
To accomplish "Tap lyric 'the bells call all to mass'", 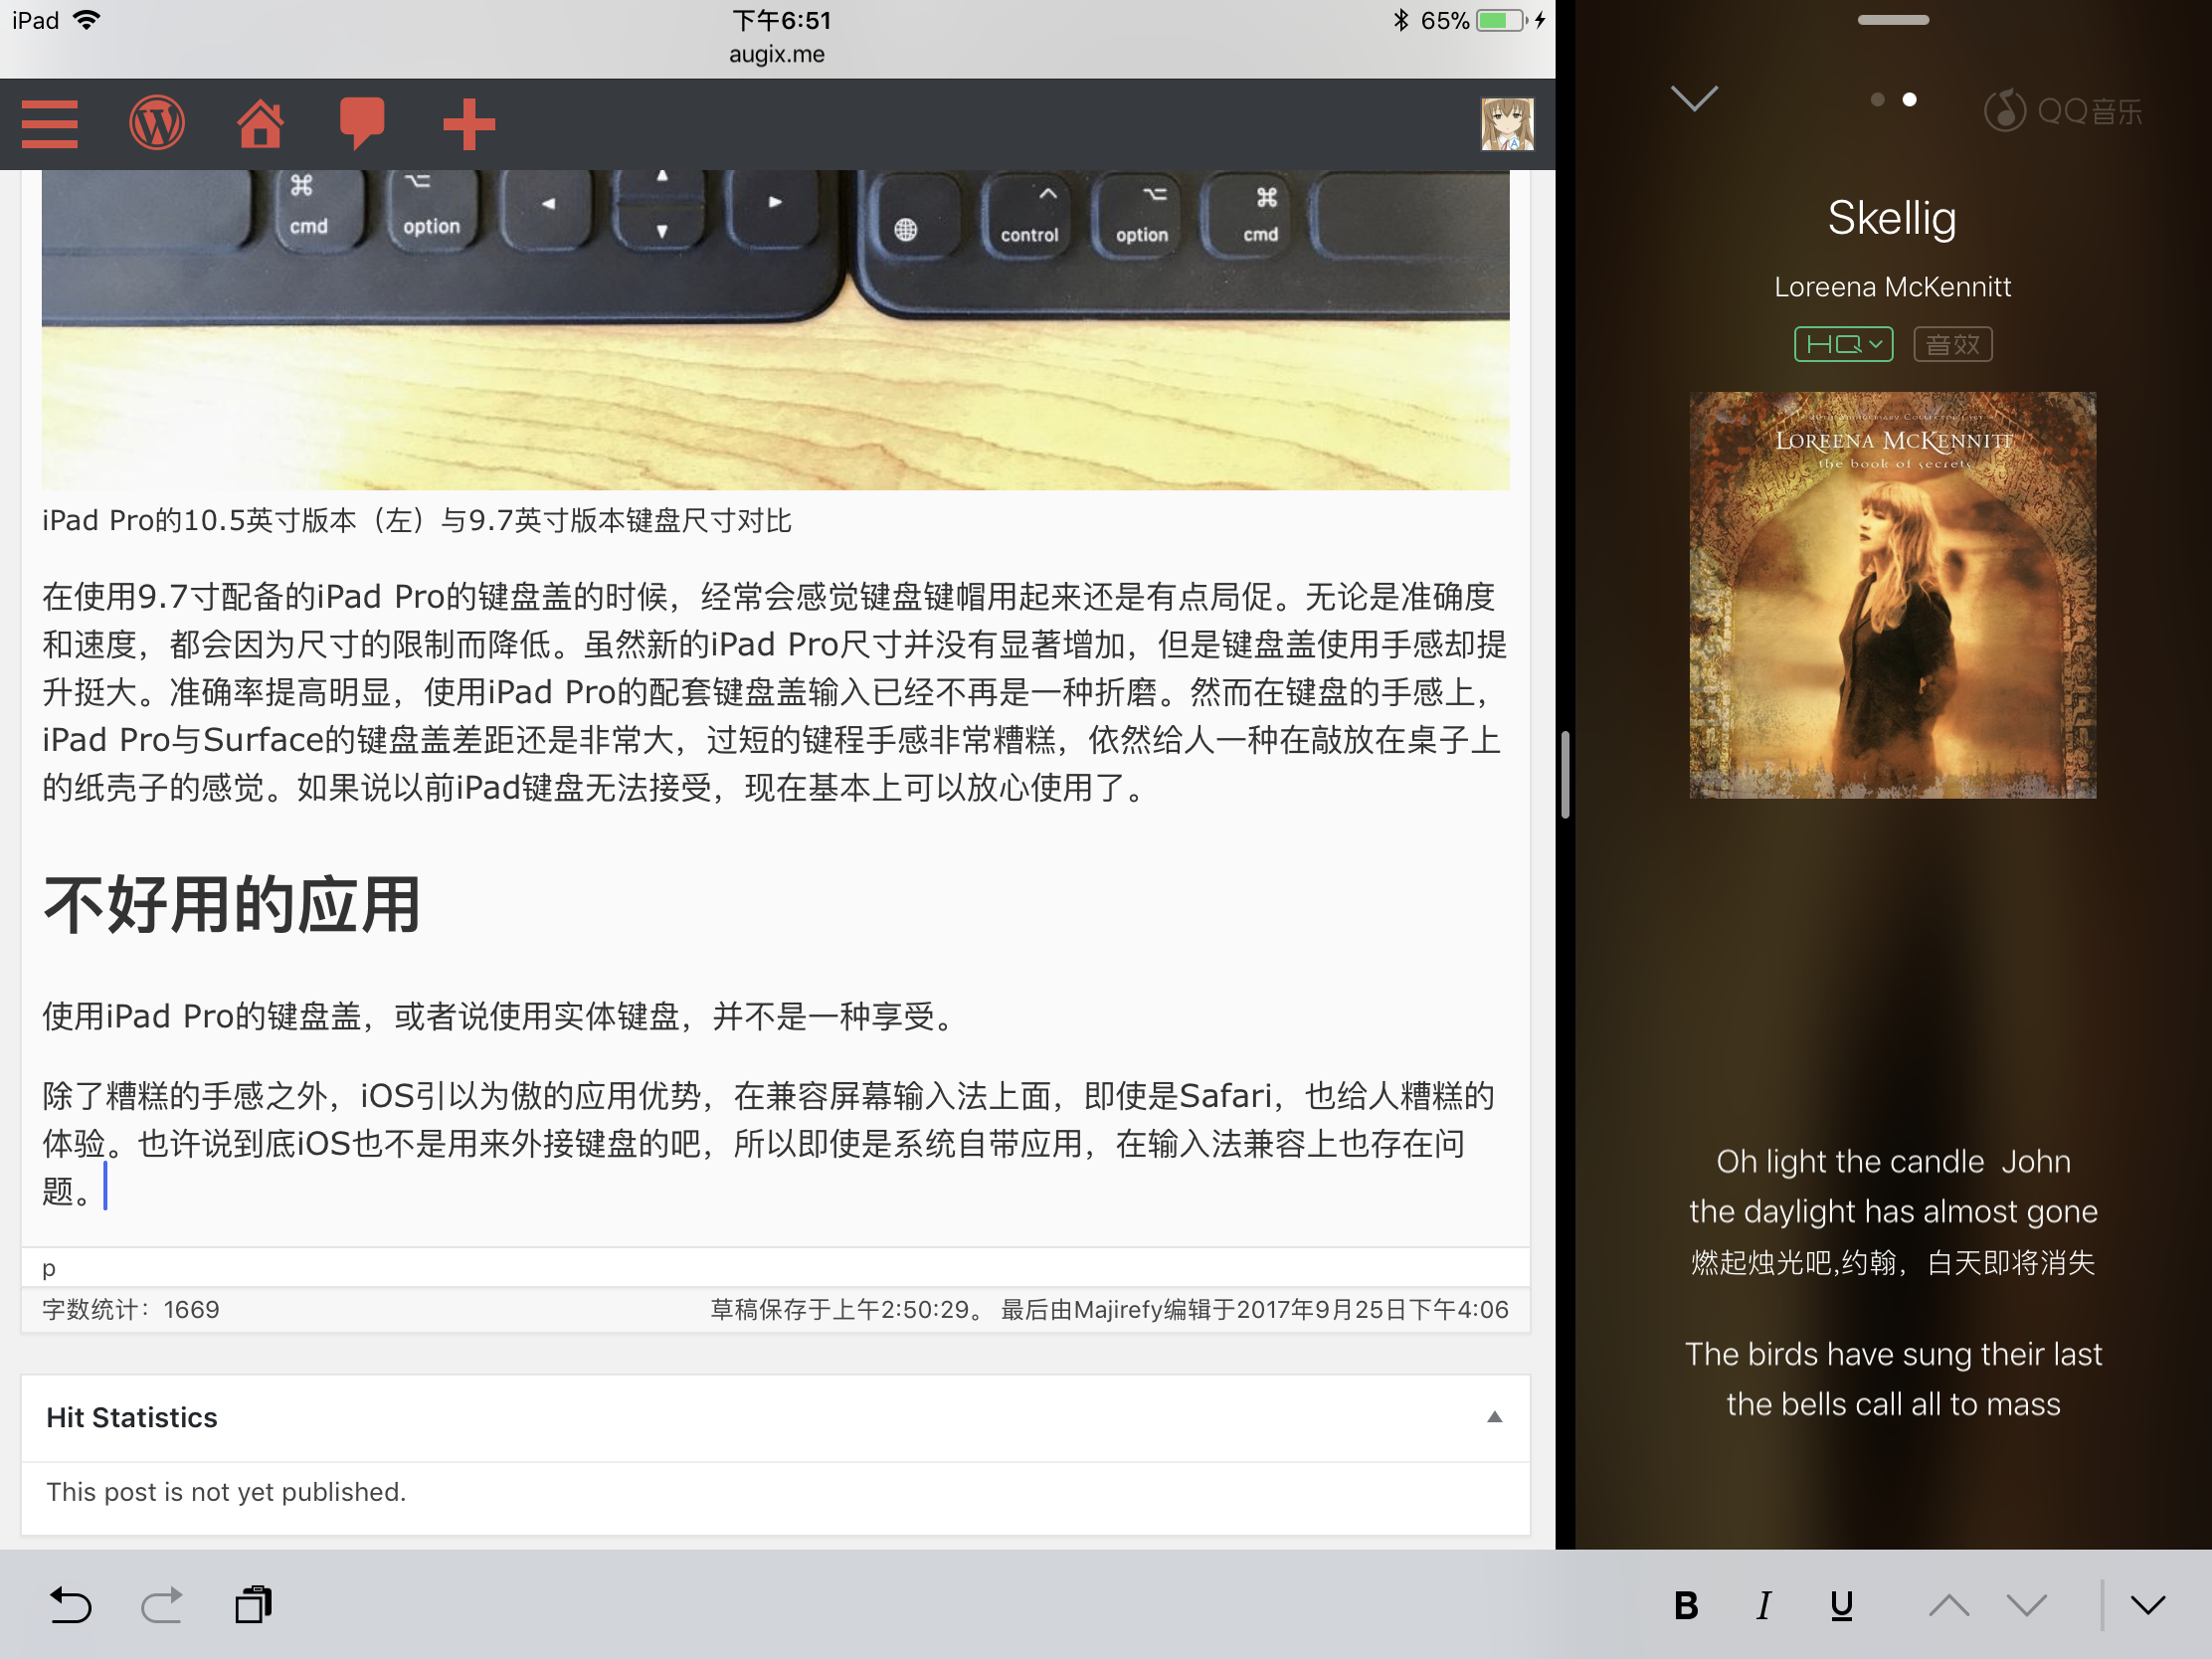I will point(1893,1404).
